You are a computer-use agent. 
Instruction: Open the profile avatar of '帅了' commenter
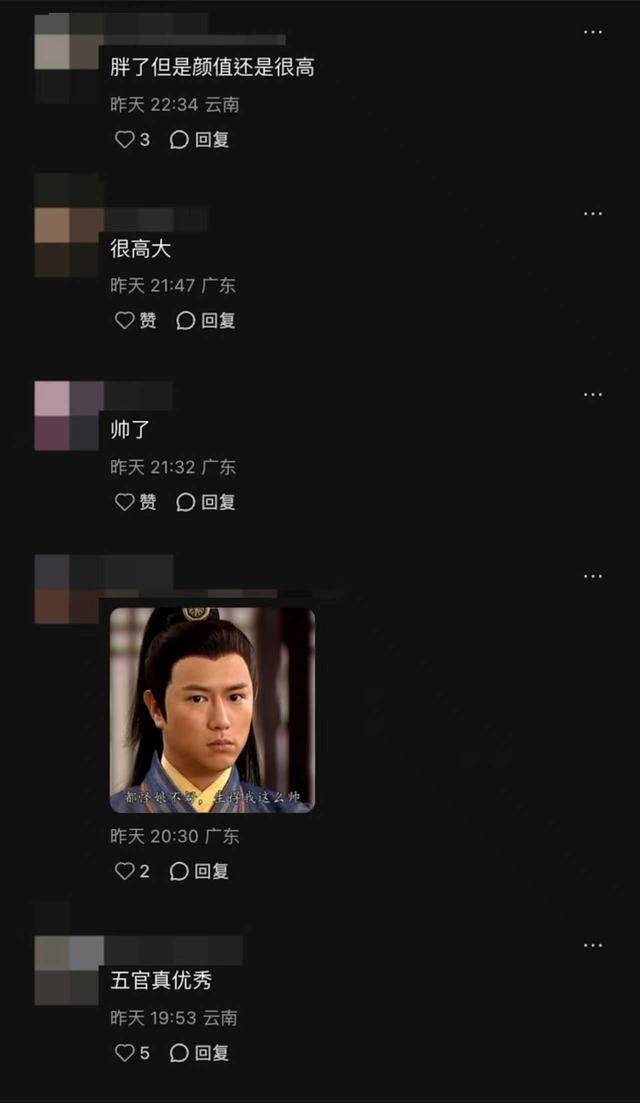pyautogui.click(x=68, y=416)
